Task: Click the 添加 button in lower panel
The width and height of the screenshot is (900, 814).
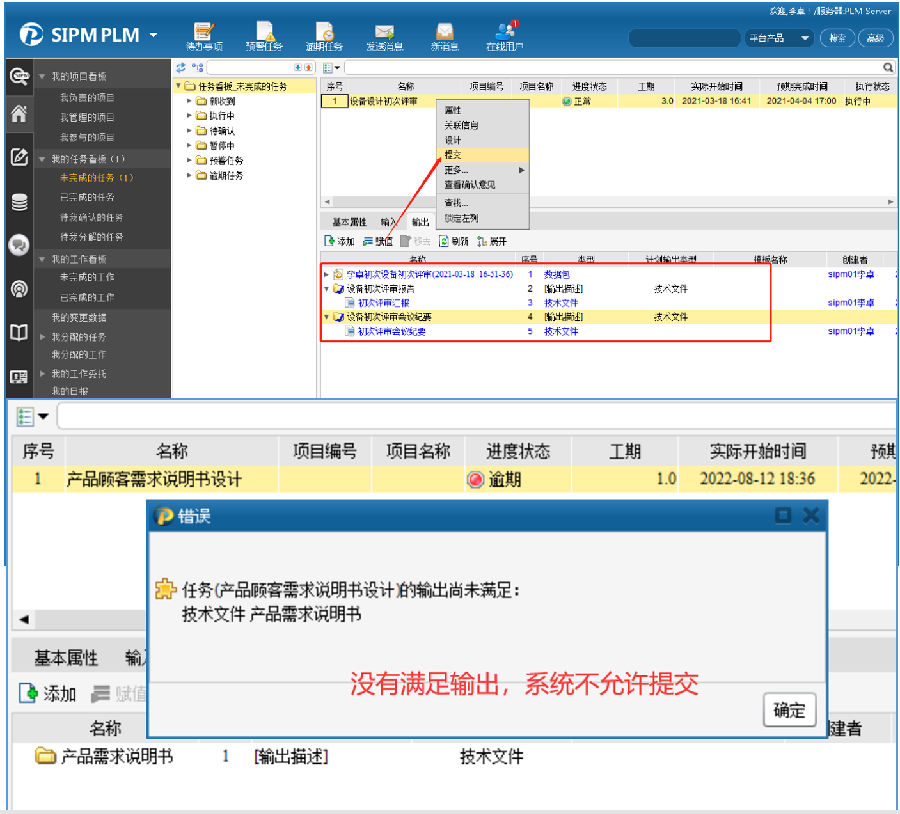Action: 48,694
